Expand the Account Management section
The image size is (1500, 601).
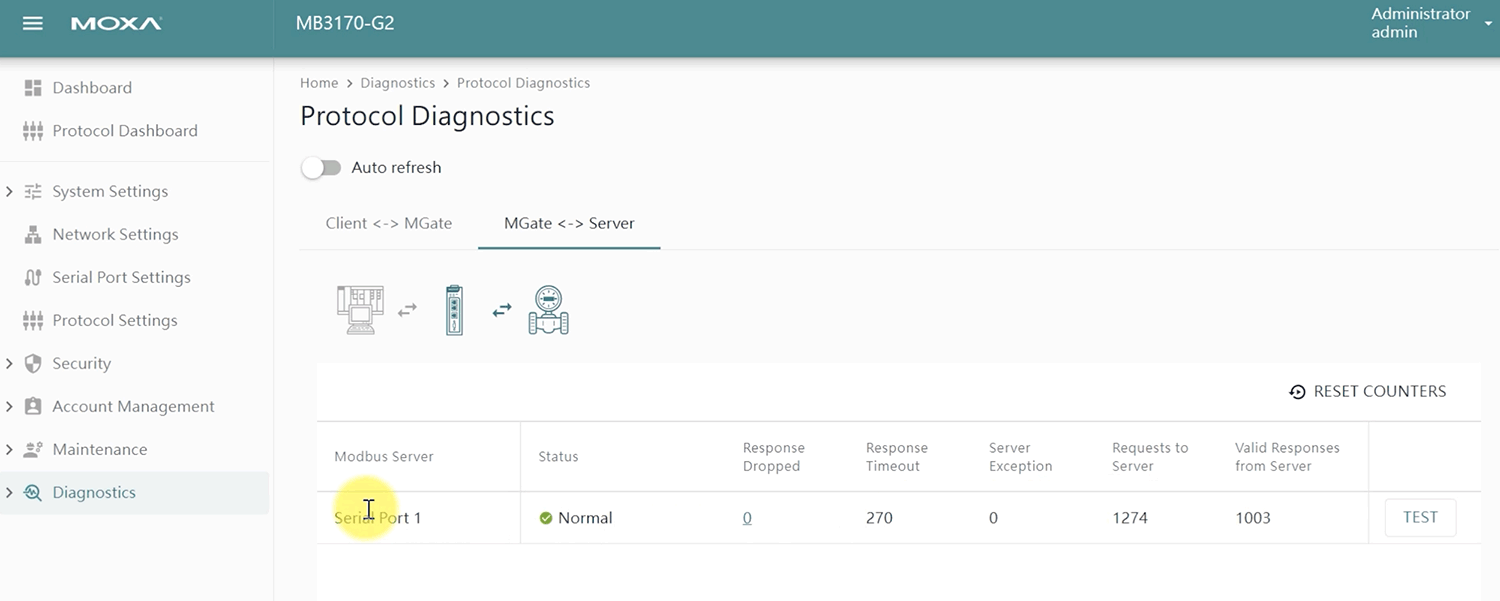pyautogui.click(x=10, y=407)
